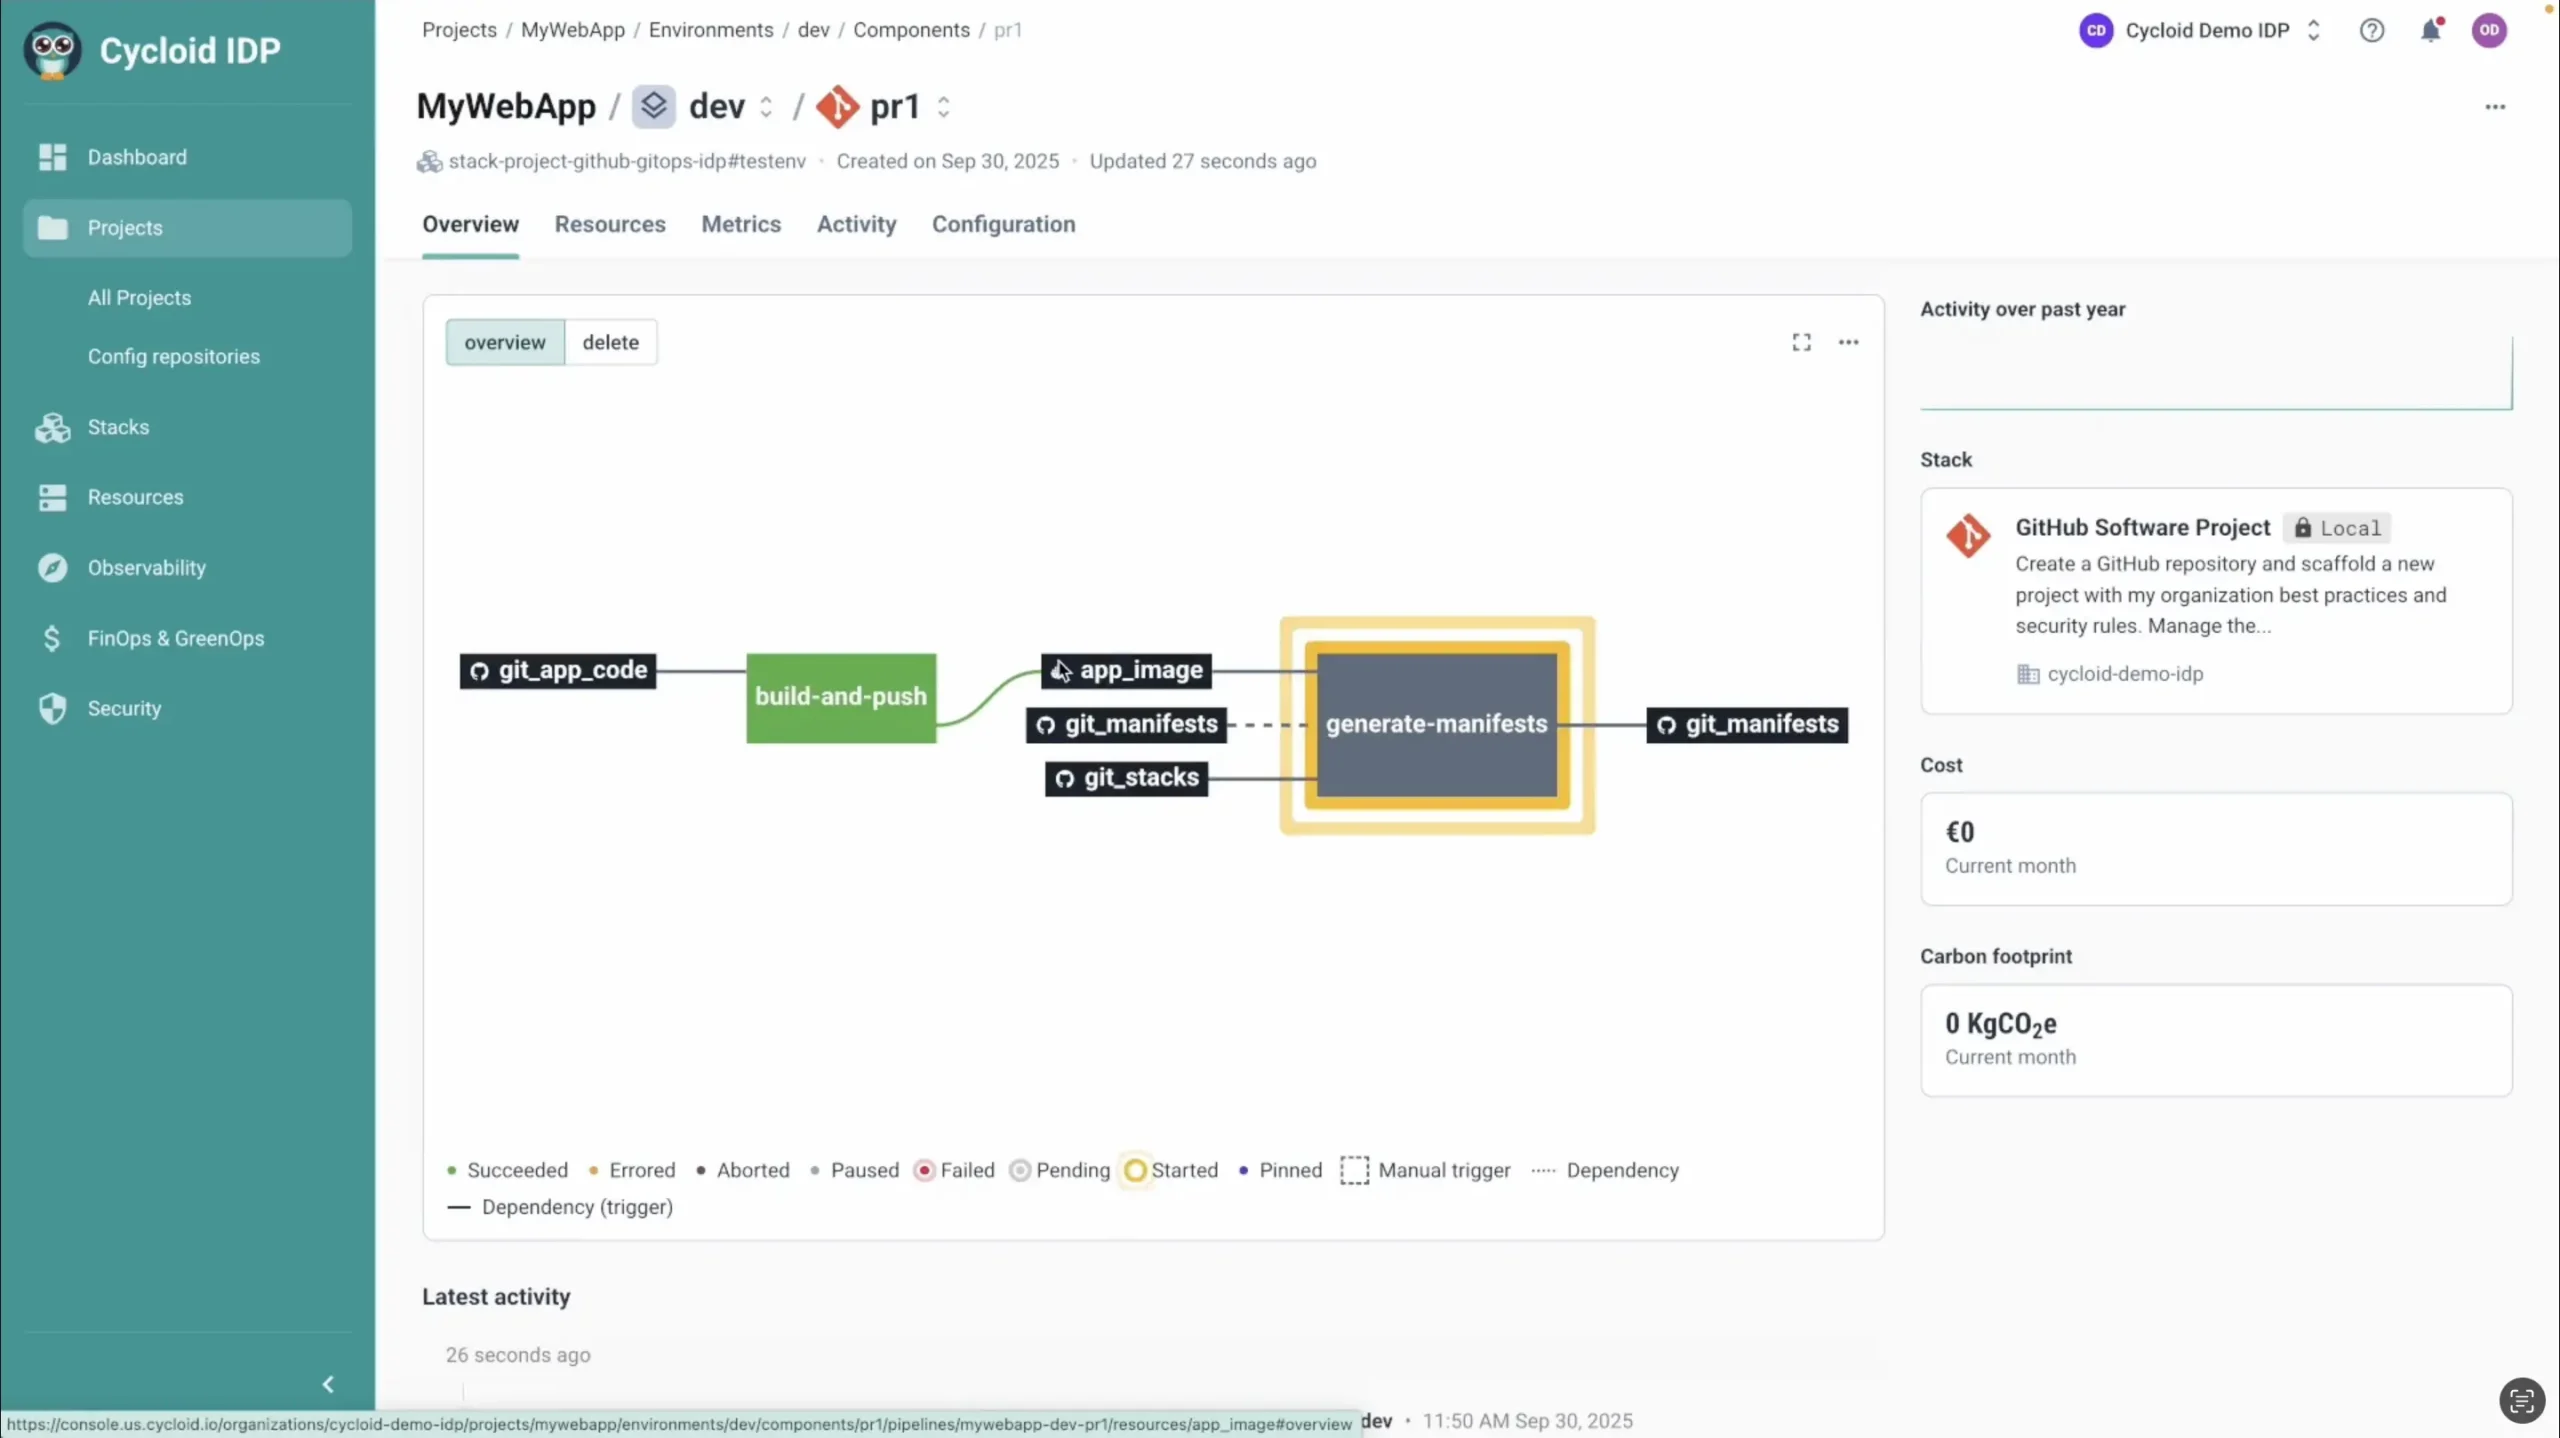Open the OD user avatar menu
Image resolution: width=2560 pixels, height=1438 pixels.
[x=2489, y=30]
